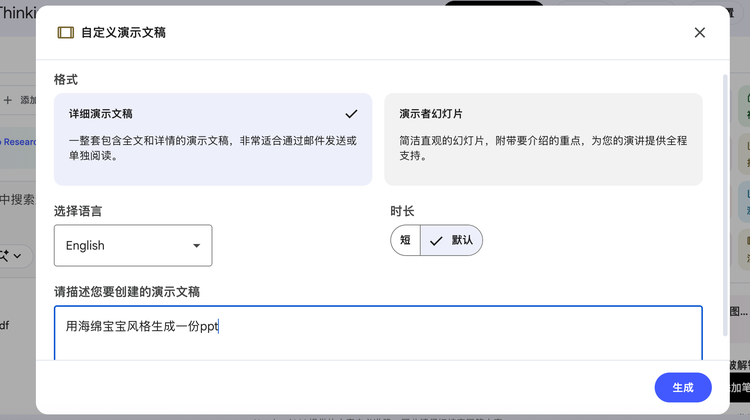
Task: Choose the 默认 duration option
Action: (x=452, y=240)
